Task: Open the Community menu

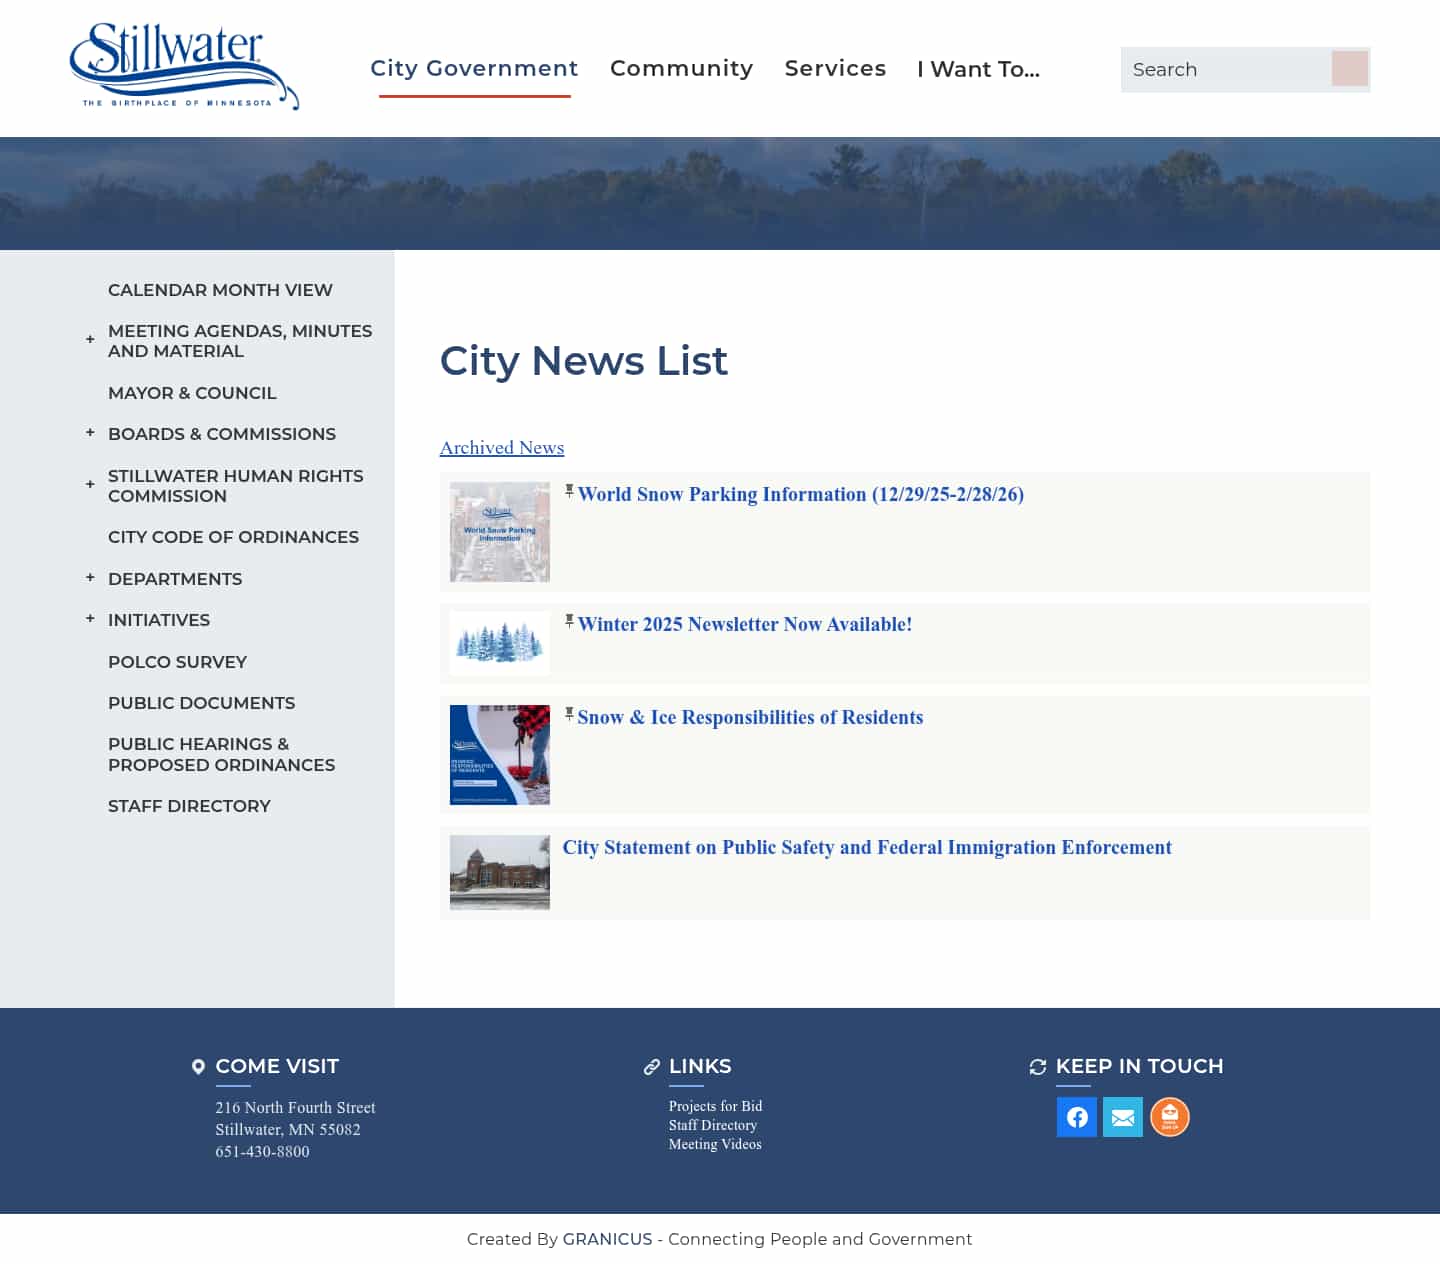Action: pos(681,68)
